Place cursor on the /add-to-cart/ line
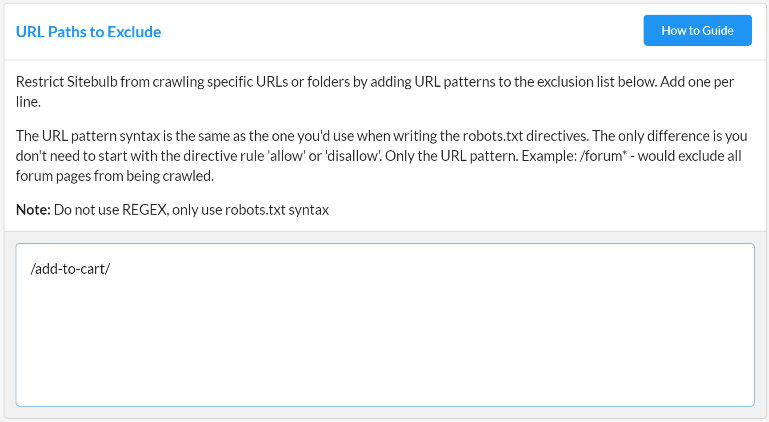769x422 pixels. (70, 270)
